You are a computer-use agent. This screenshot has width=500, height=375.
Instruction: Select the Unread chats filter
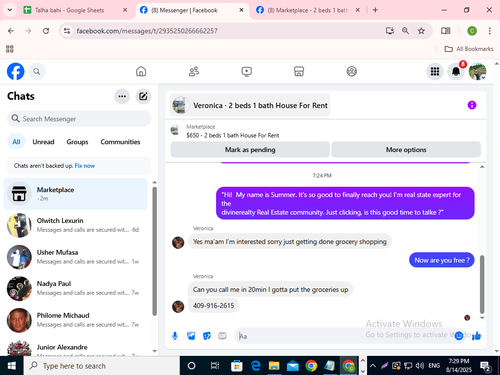[x=43, y=142]
